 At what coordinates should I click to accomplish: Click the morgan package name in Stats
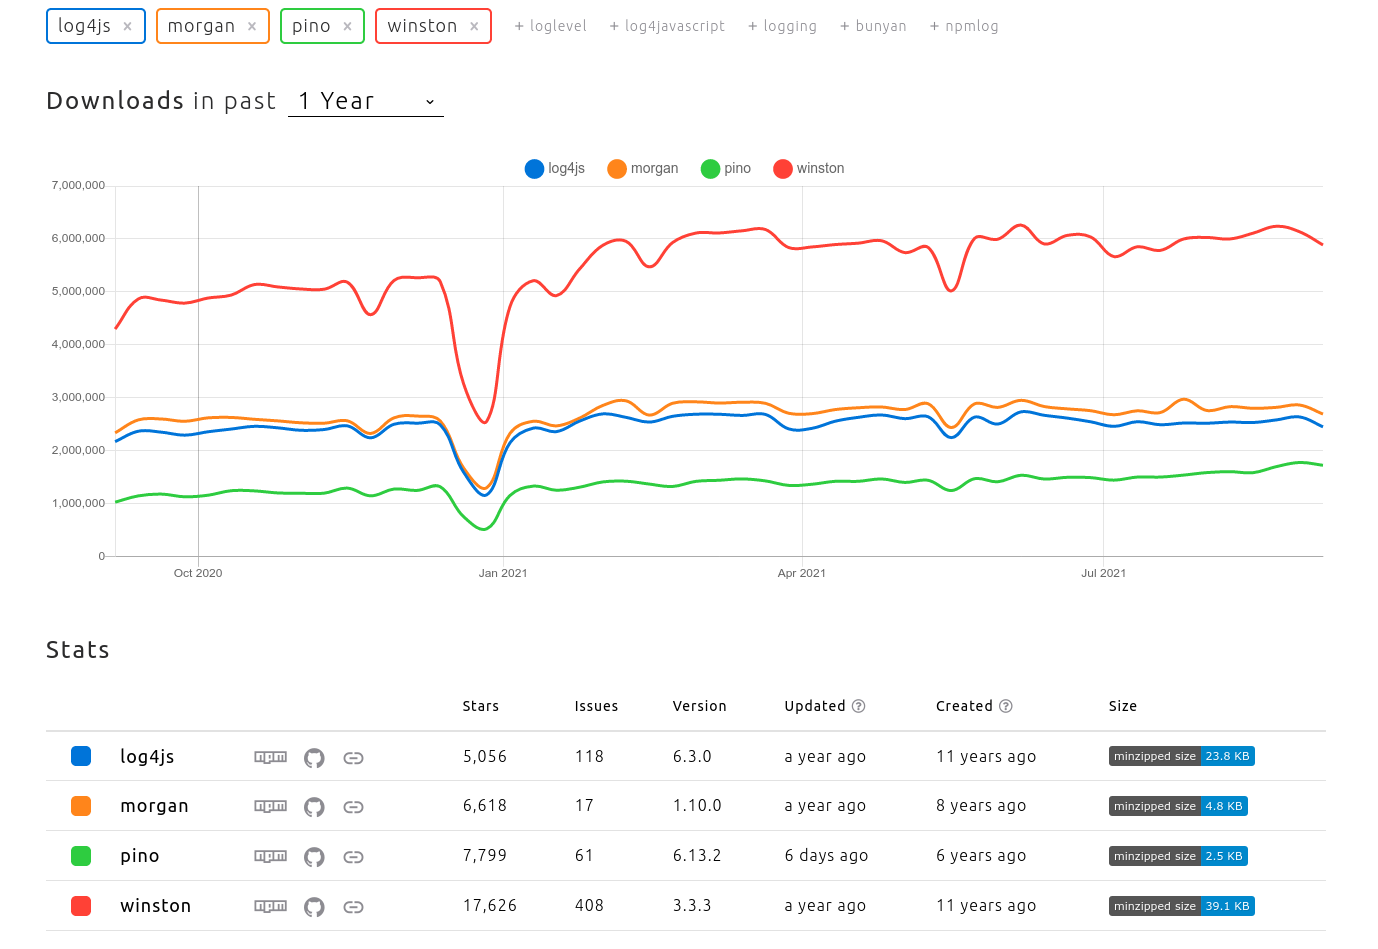point(154,806)
